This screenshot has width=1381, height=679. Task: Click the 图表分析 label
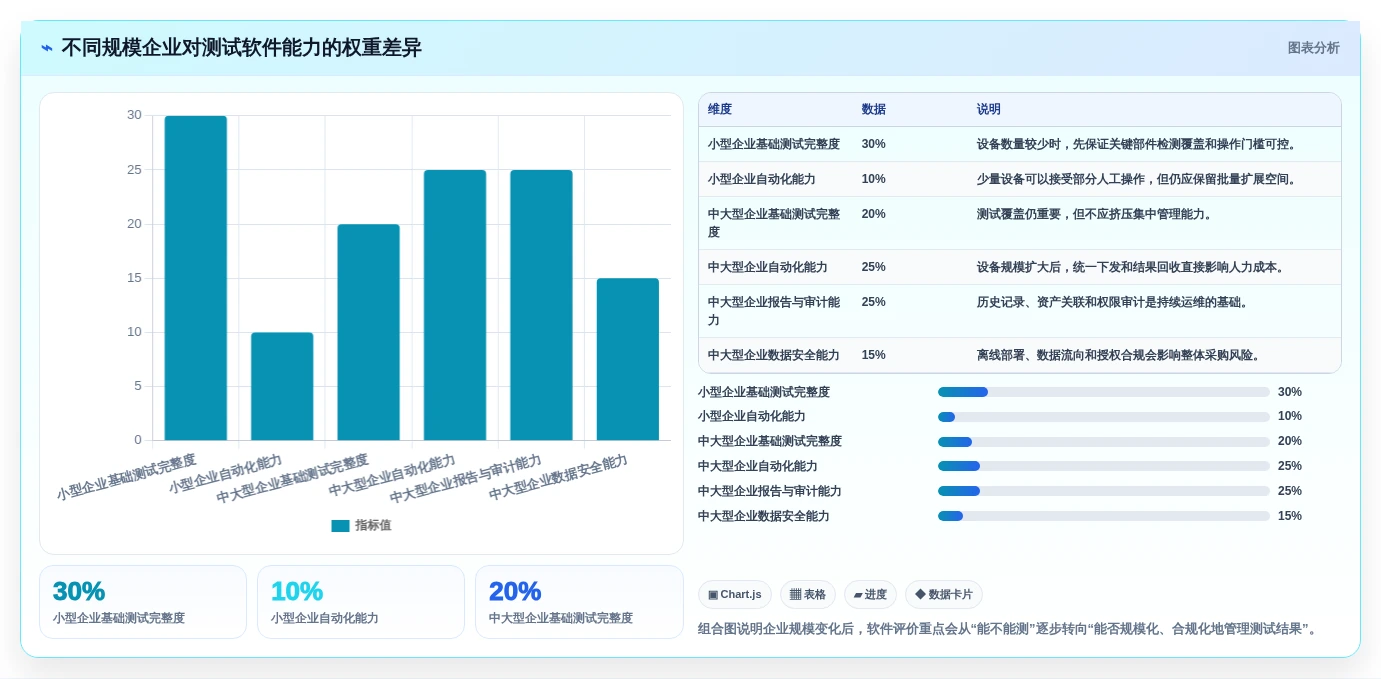tap(1313, 48)
